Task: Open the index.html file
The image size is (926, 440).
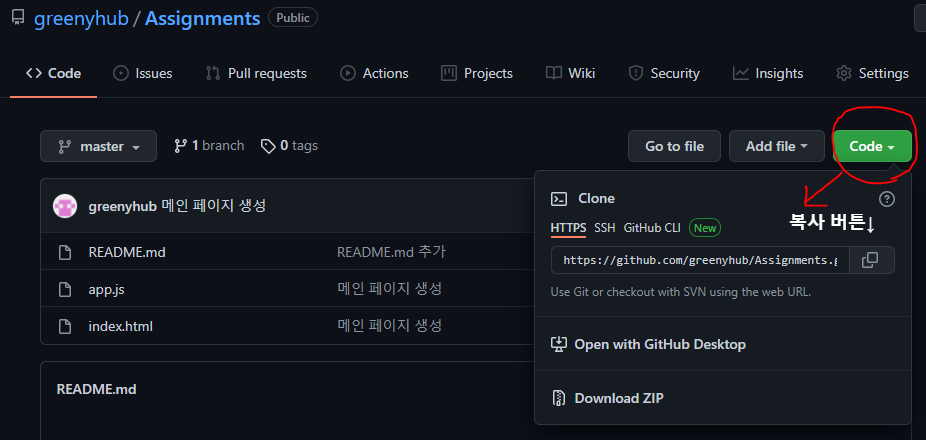Action: [x=120, y=325]
